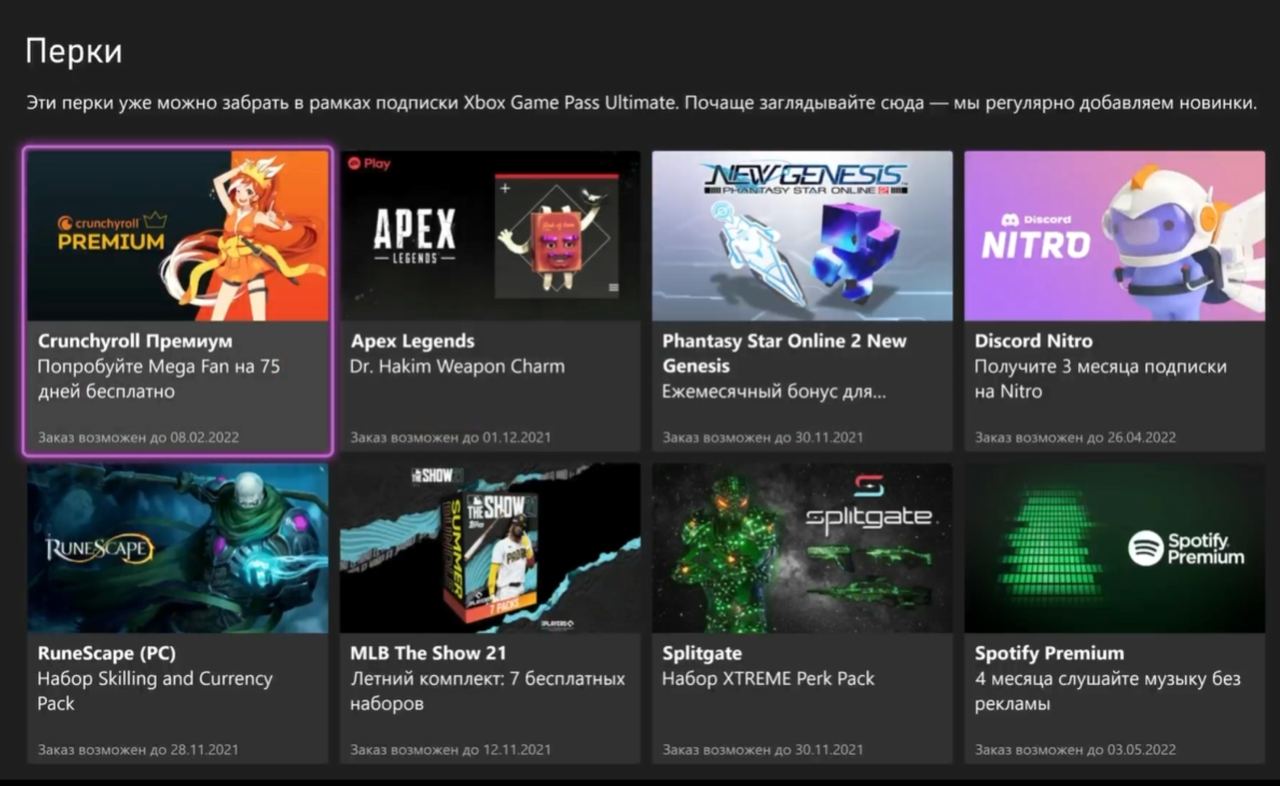Click 'Phantasy Star Online 2 New Genesis' title
The height and width of the screenshot is (786, 1280).
pos(784,353)
